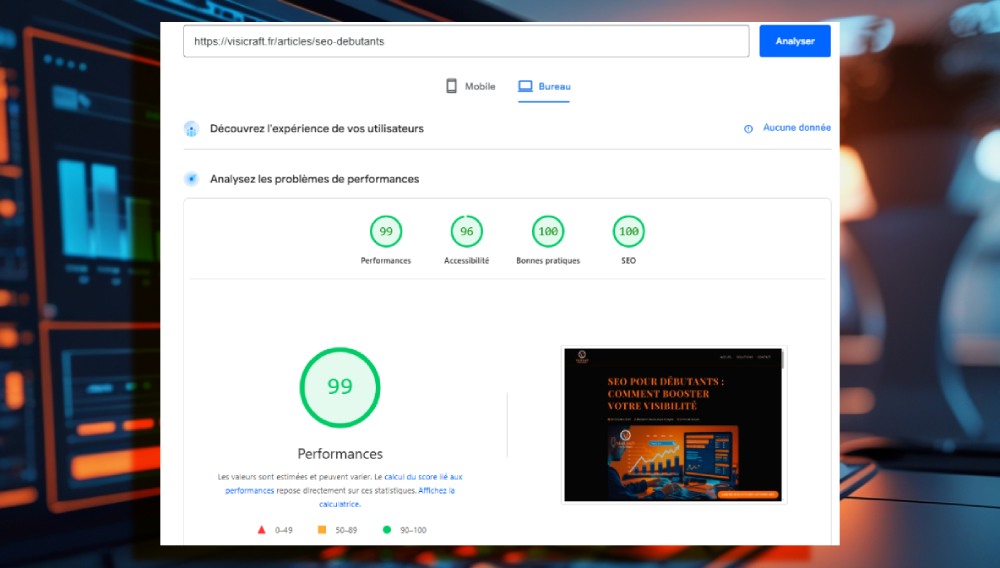
Task: Click the heading Découvrez l'expérience de vos utilisateurs
Action: pyautogui.click(x=317, y=129)
